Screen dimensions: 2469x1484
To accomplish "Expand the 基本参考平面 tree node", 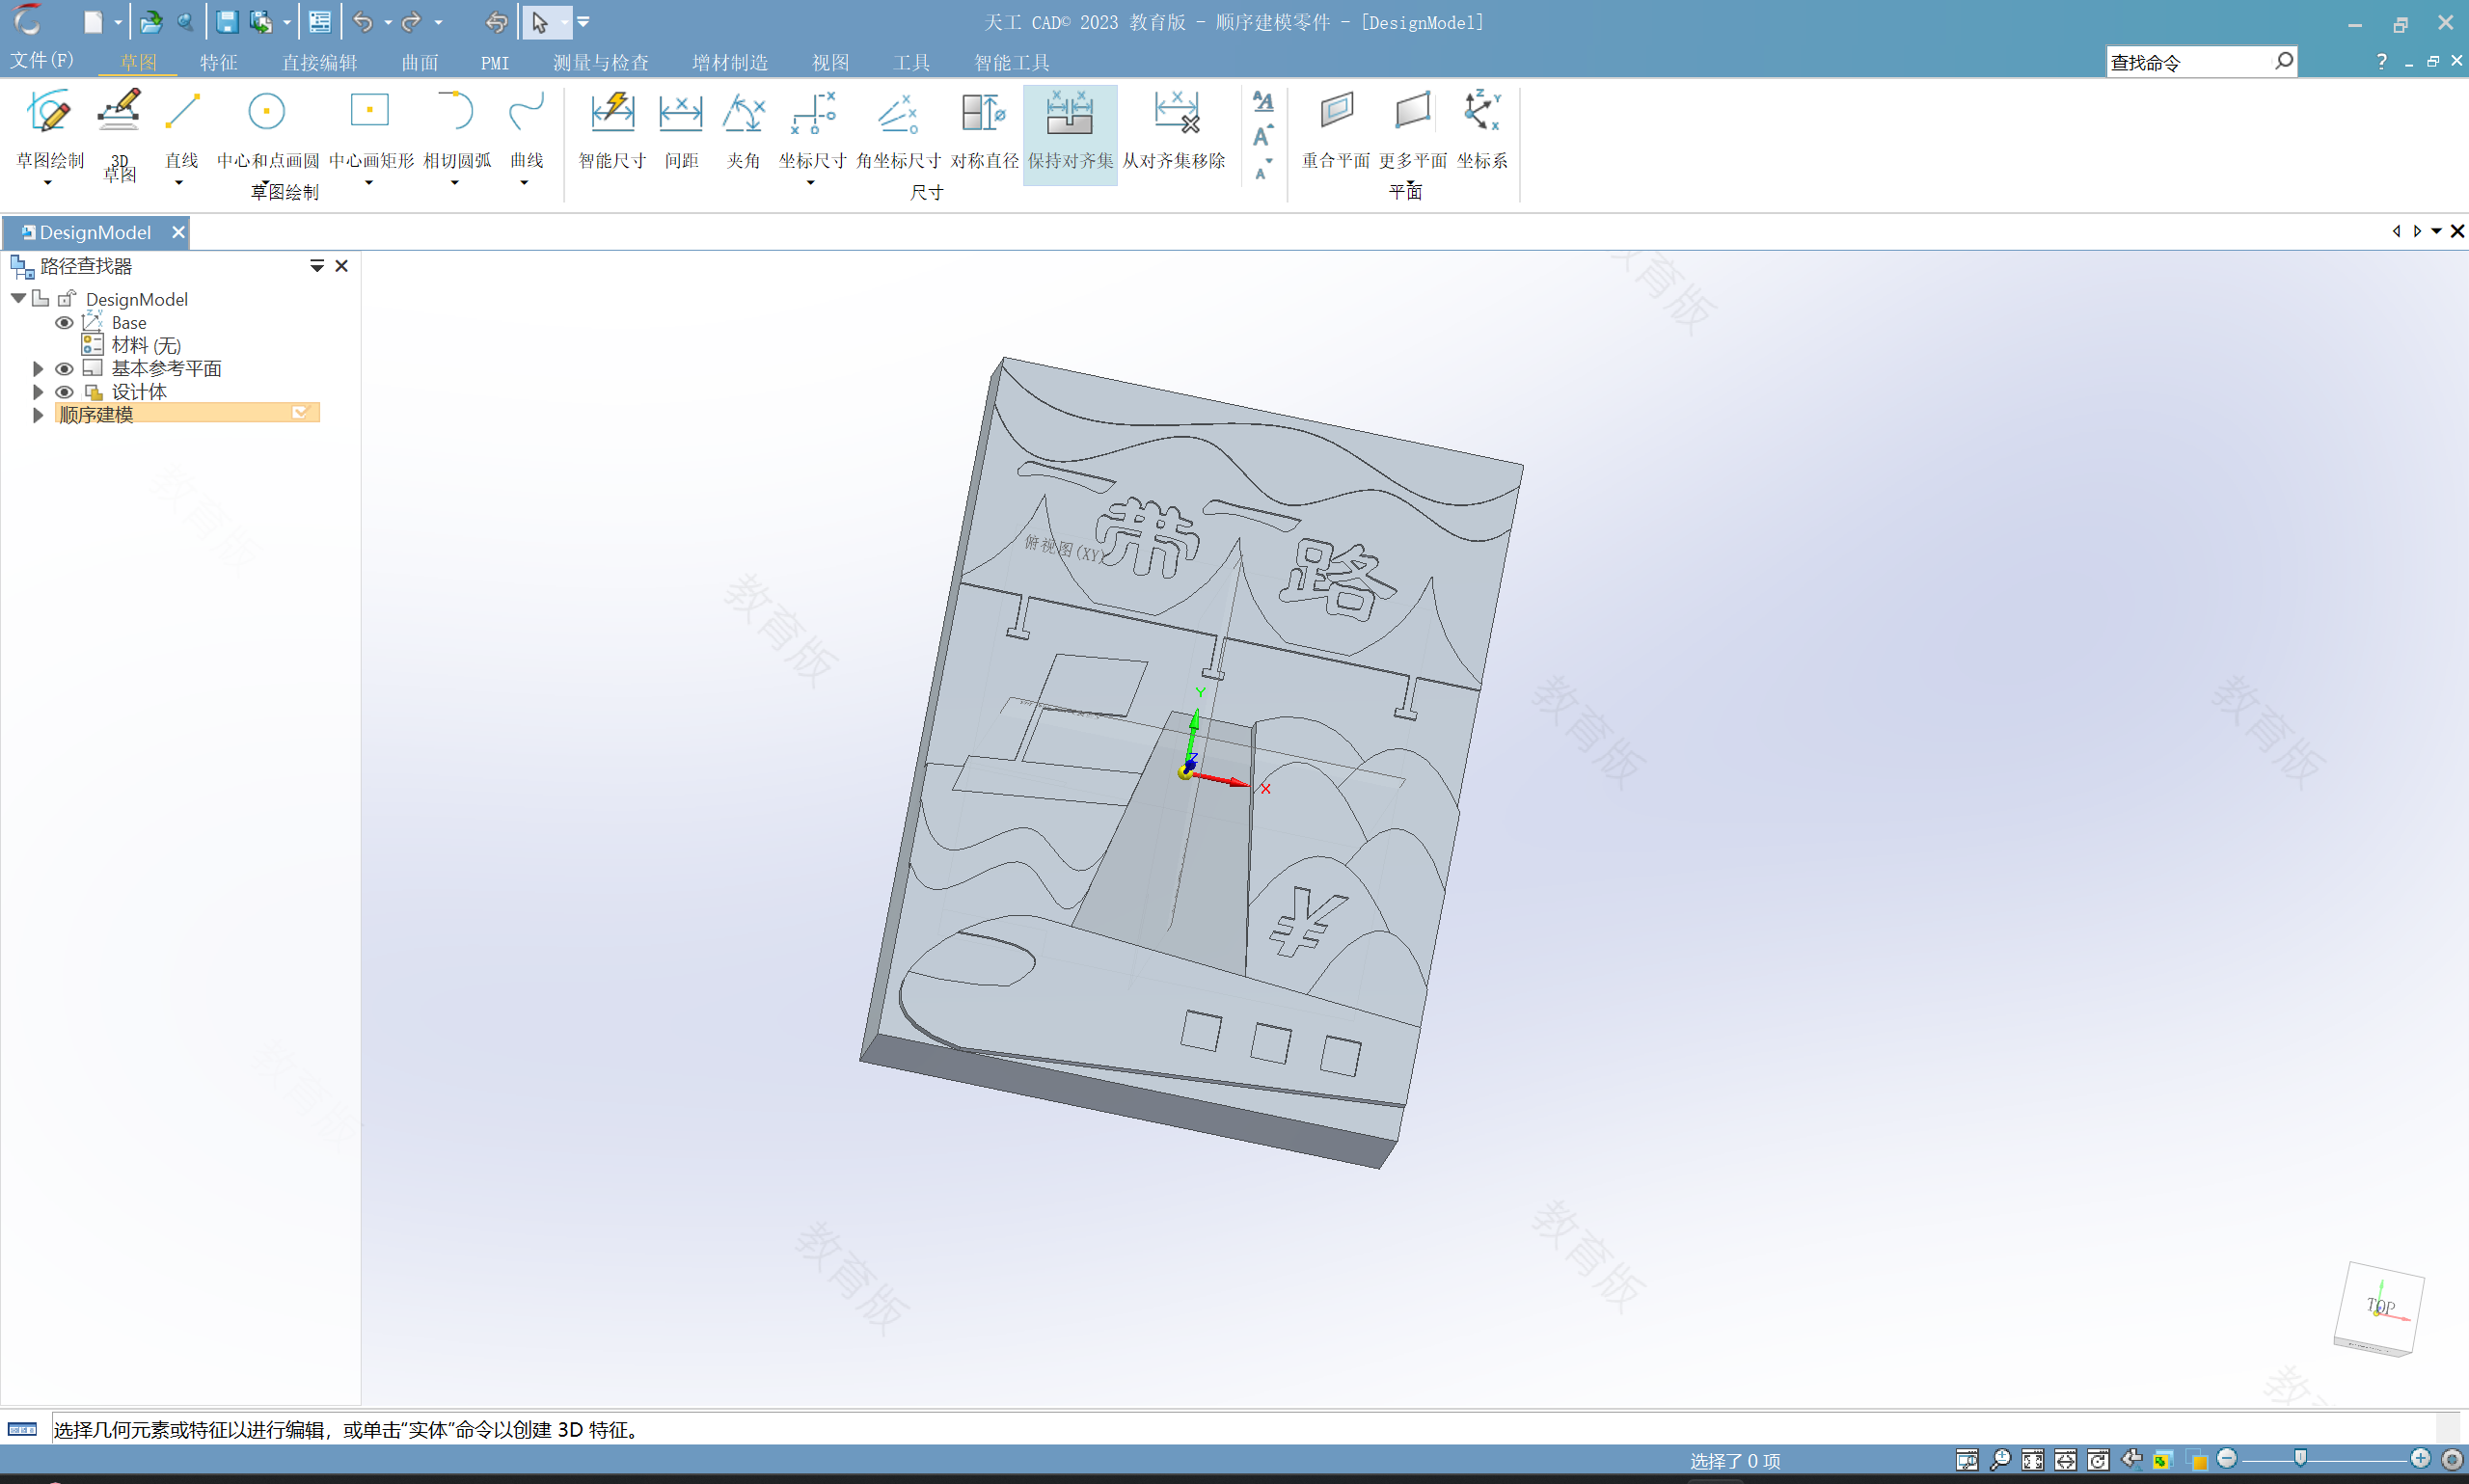I will (x=38, y=368).
